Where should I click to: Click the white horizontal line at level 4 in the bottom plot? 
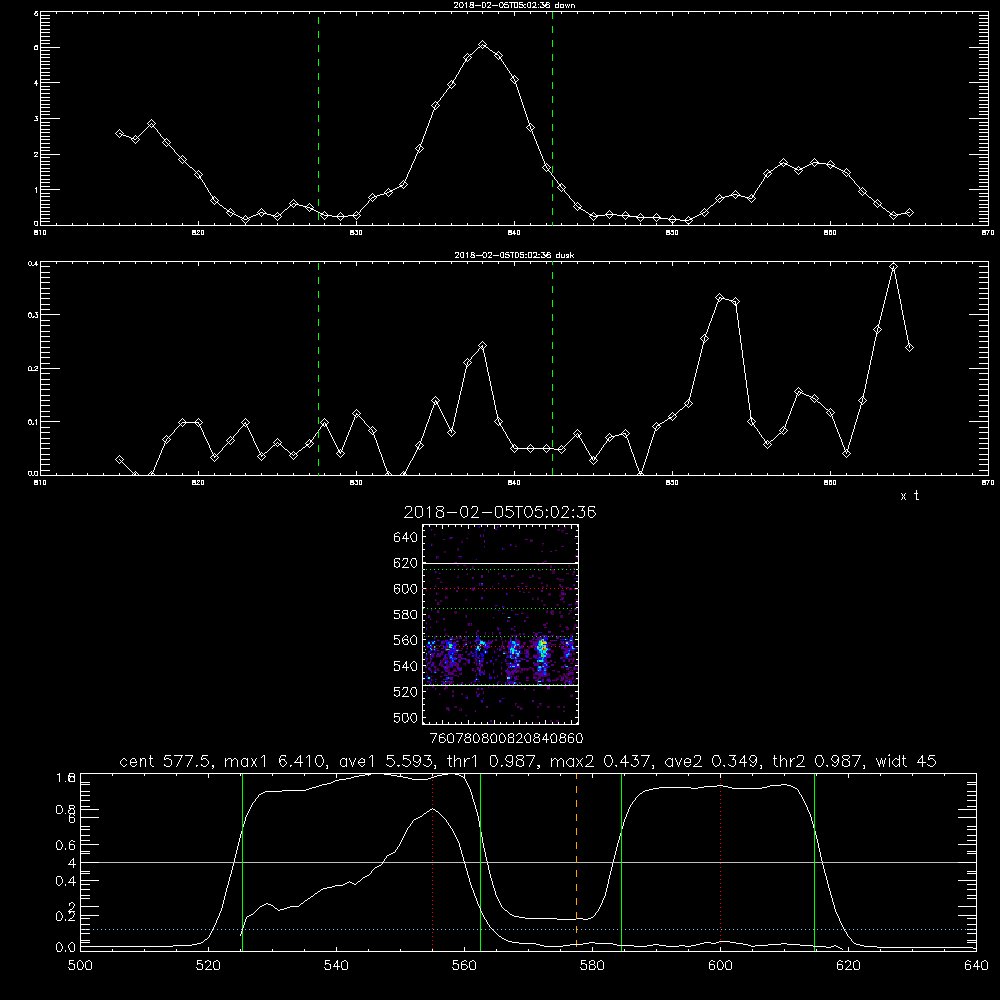point(528,862)
